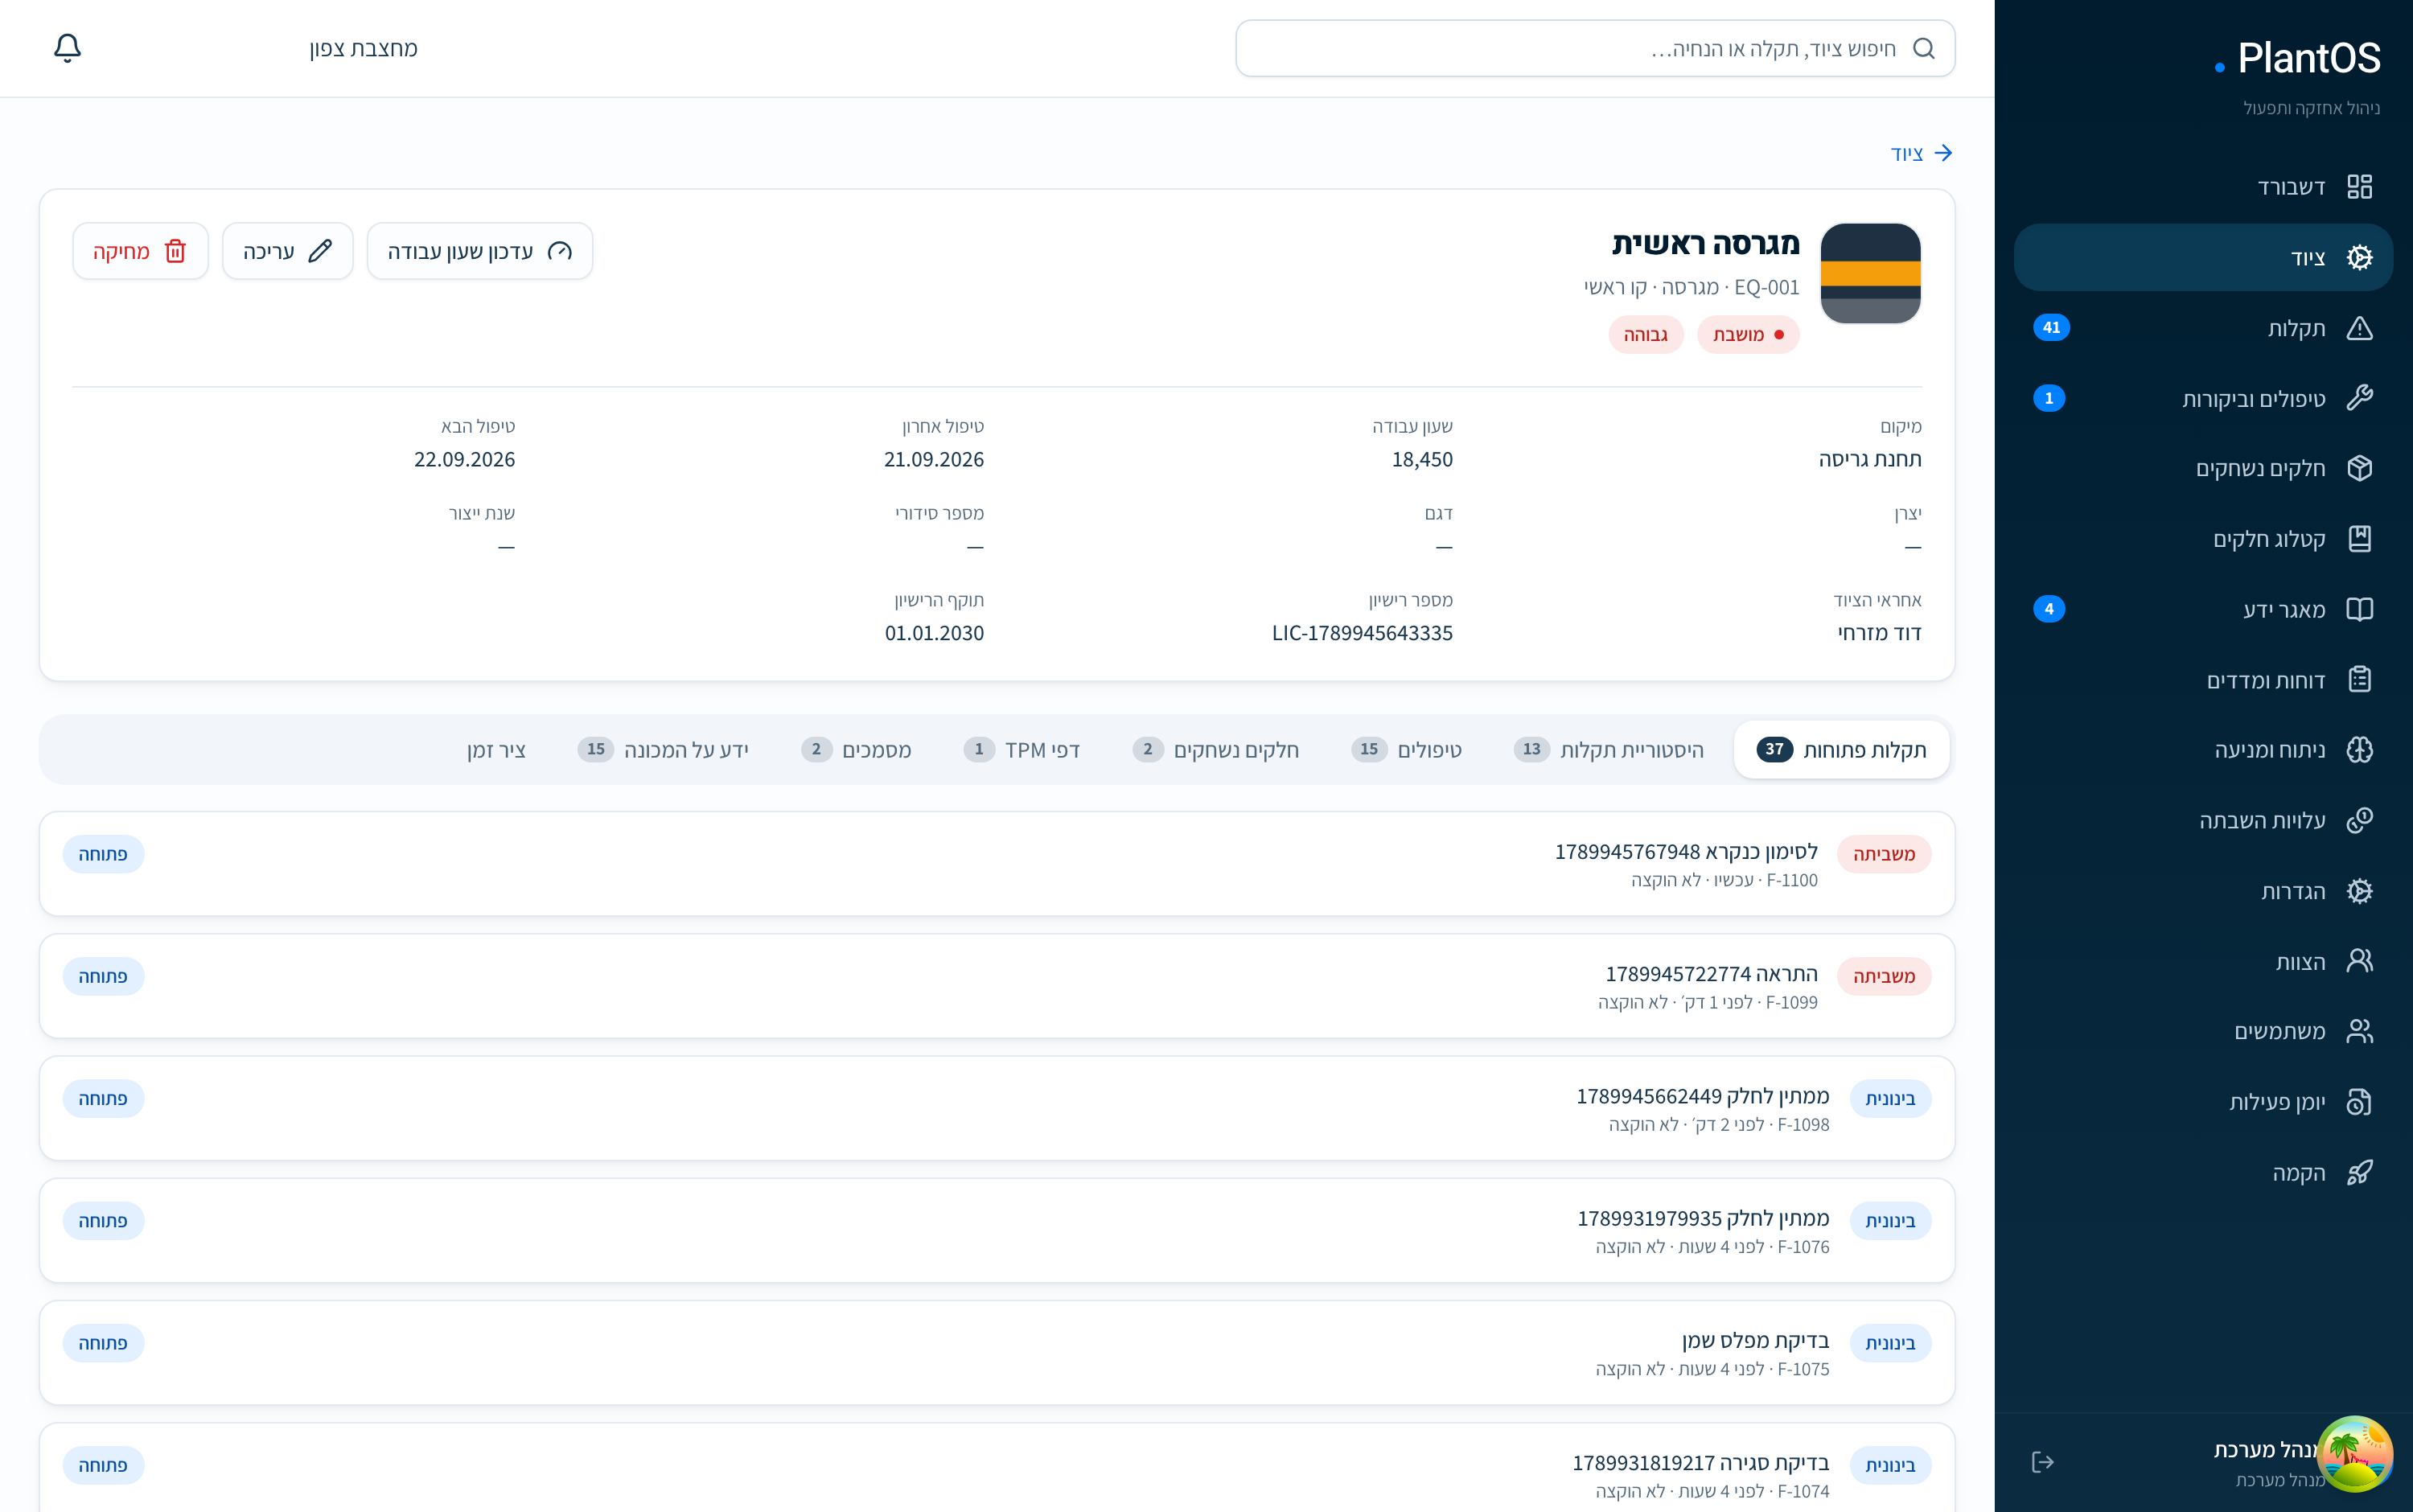Screen dimensions: 2413x1512
Task: Click the תחנת גריסה location value
Action: pyautogui.click(x=1870, y=460)
